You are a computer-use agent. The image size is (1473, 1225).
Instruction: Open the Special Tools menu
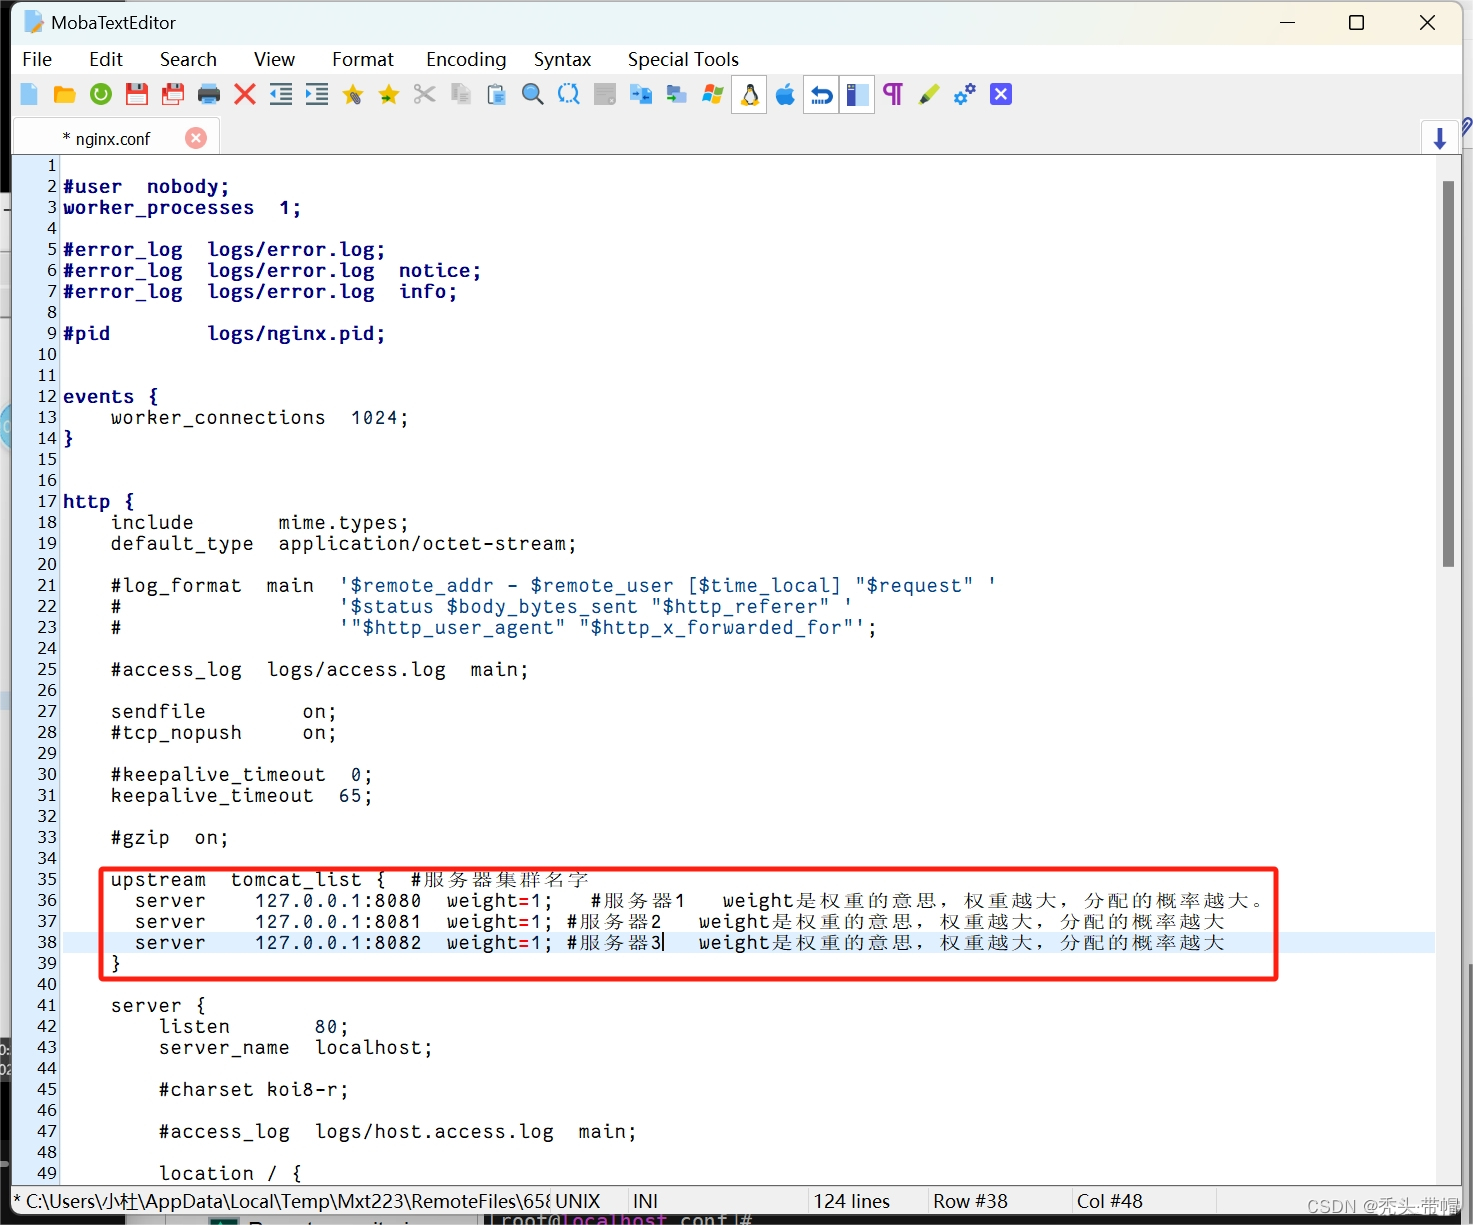683,60
